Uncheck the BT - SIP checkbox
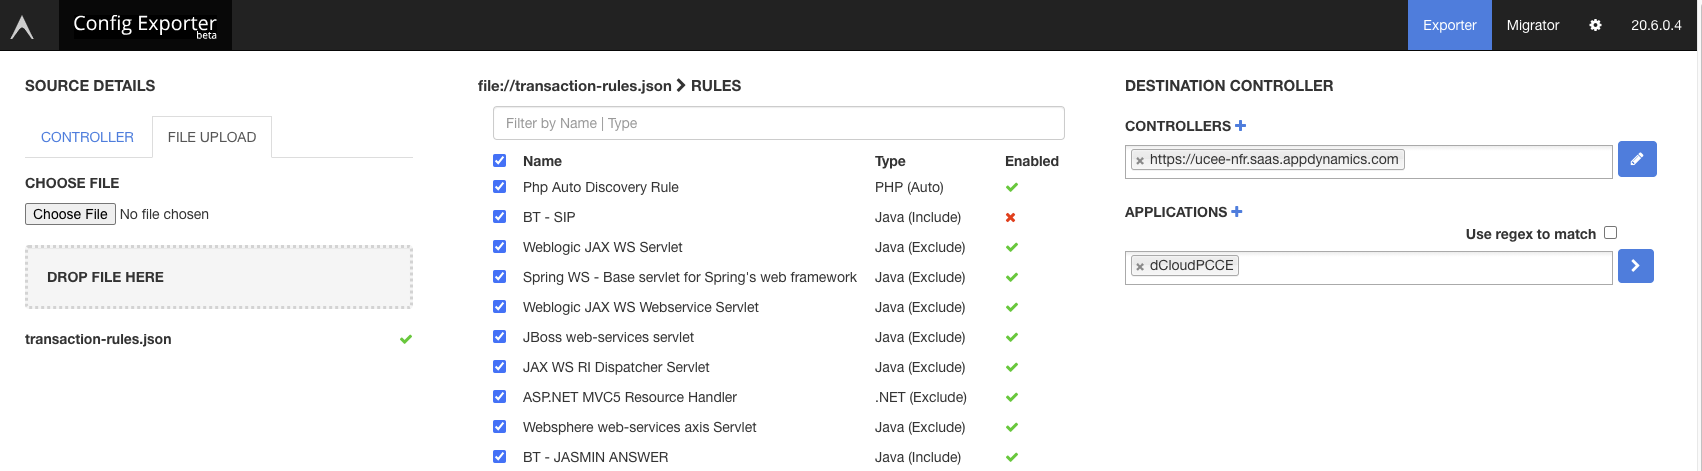1702x471 pixels. coord(500,216)
